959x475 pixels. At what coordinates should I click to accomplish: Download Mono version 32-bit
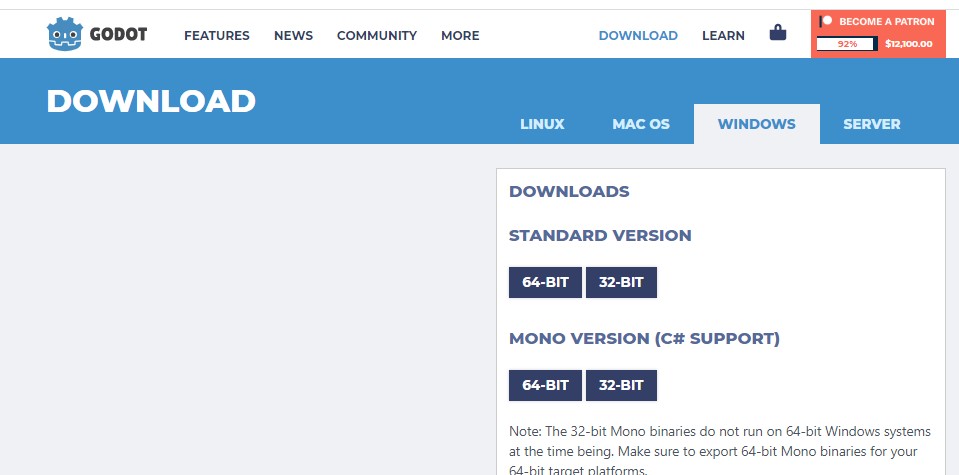(x=621, y=385)
